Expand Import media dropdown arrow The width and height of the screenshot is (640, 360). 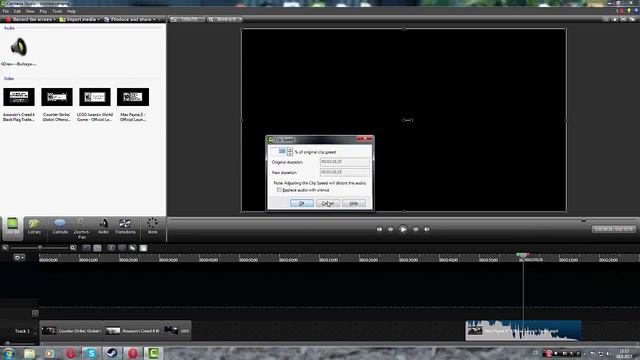point(98,19)
